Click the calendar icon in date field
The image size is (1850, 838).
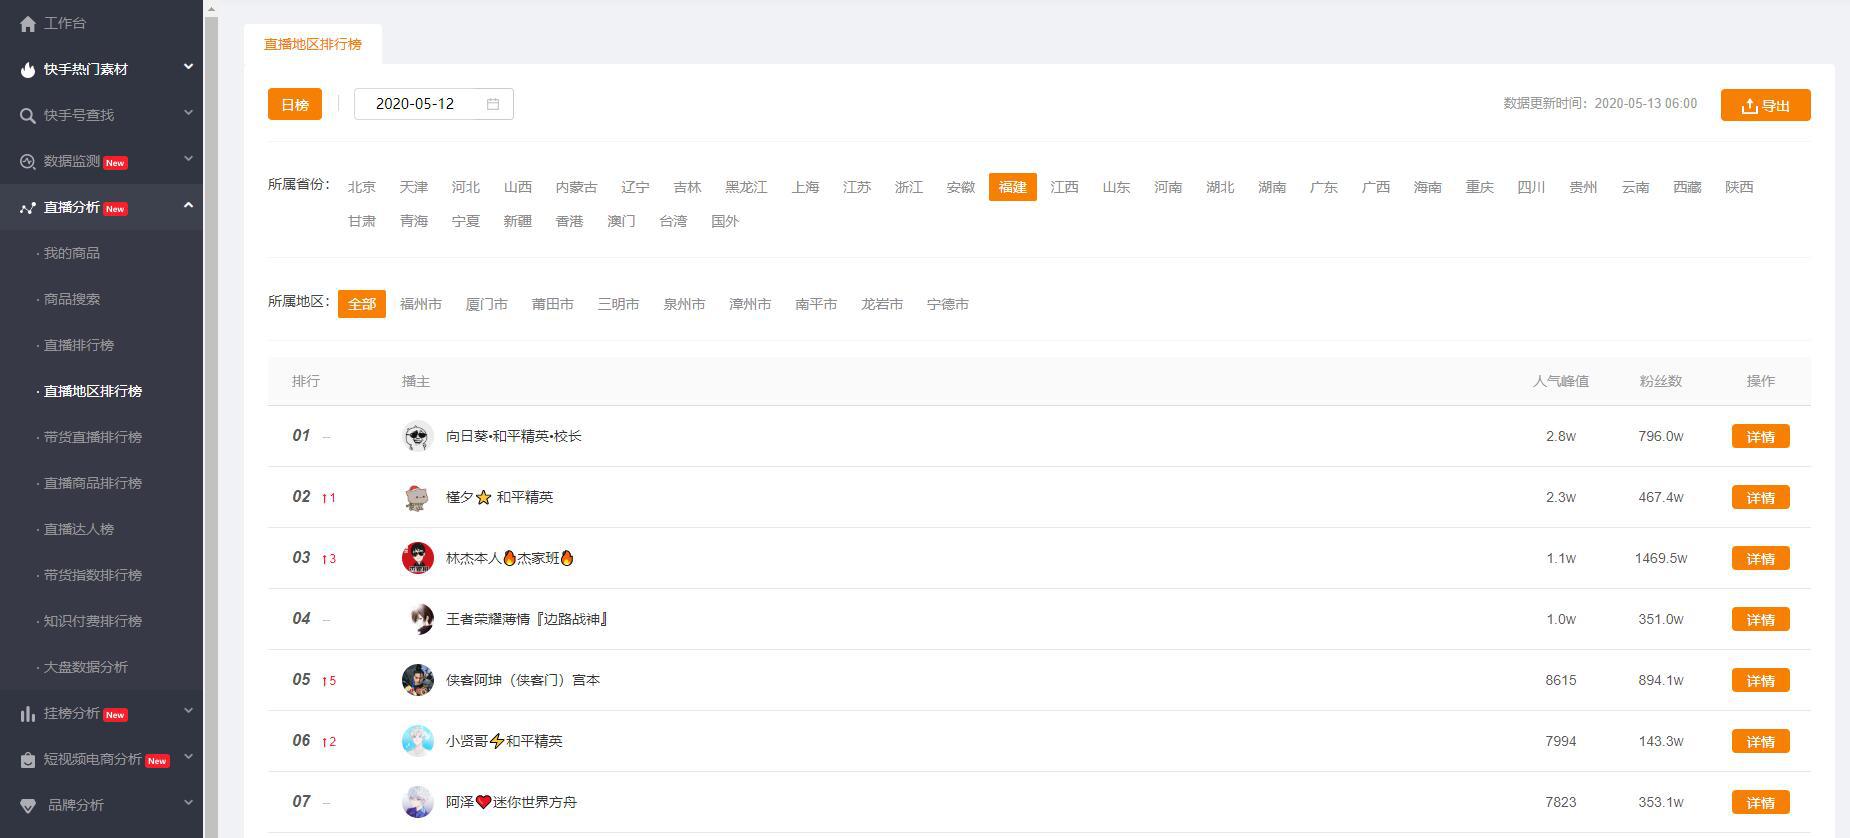[x=493, y=104]
